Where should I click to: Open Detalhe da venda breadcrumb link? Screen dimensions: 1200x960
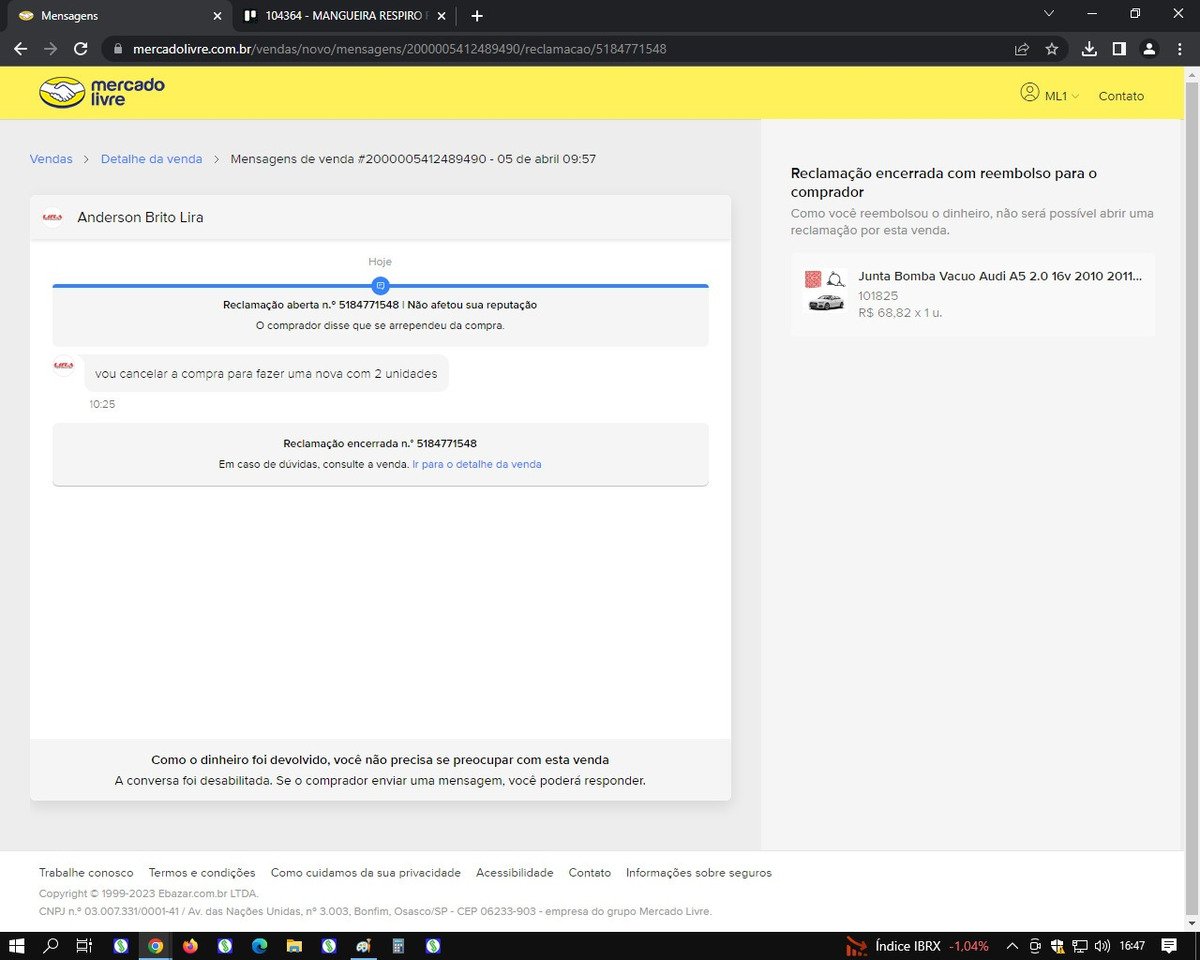tap(151, 159)
